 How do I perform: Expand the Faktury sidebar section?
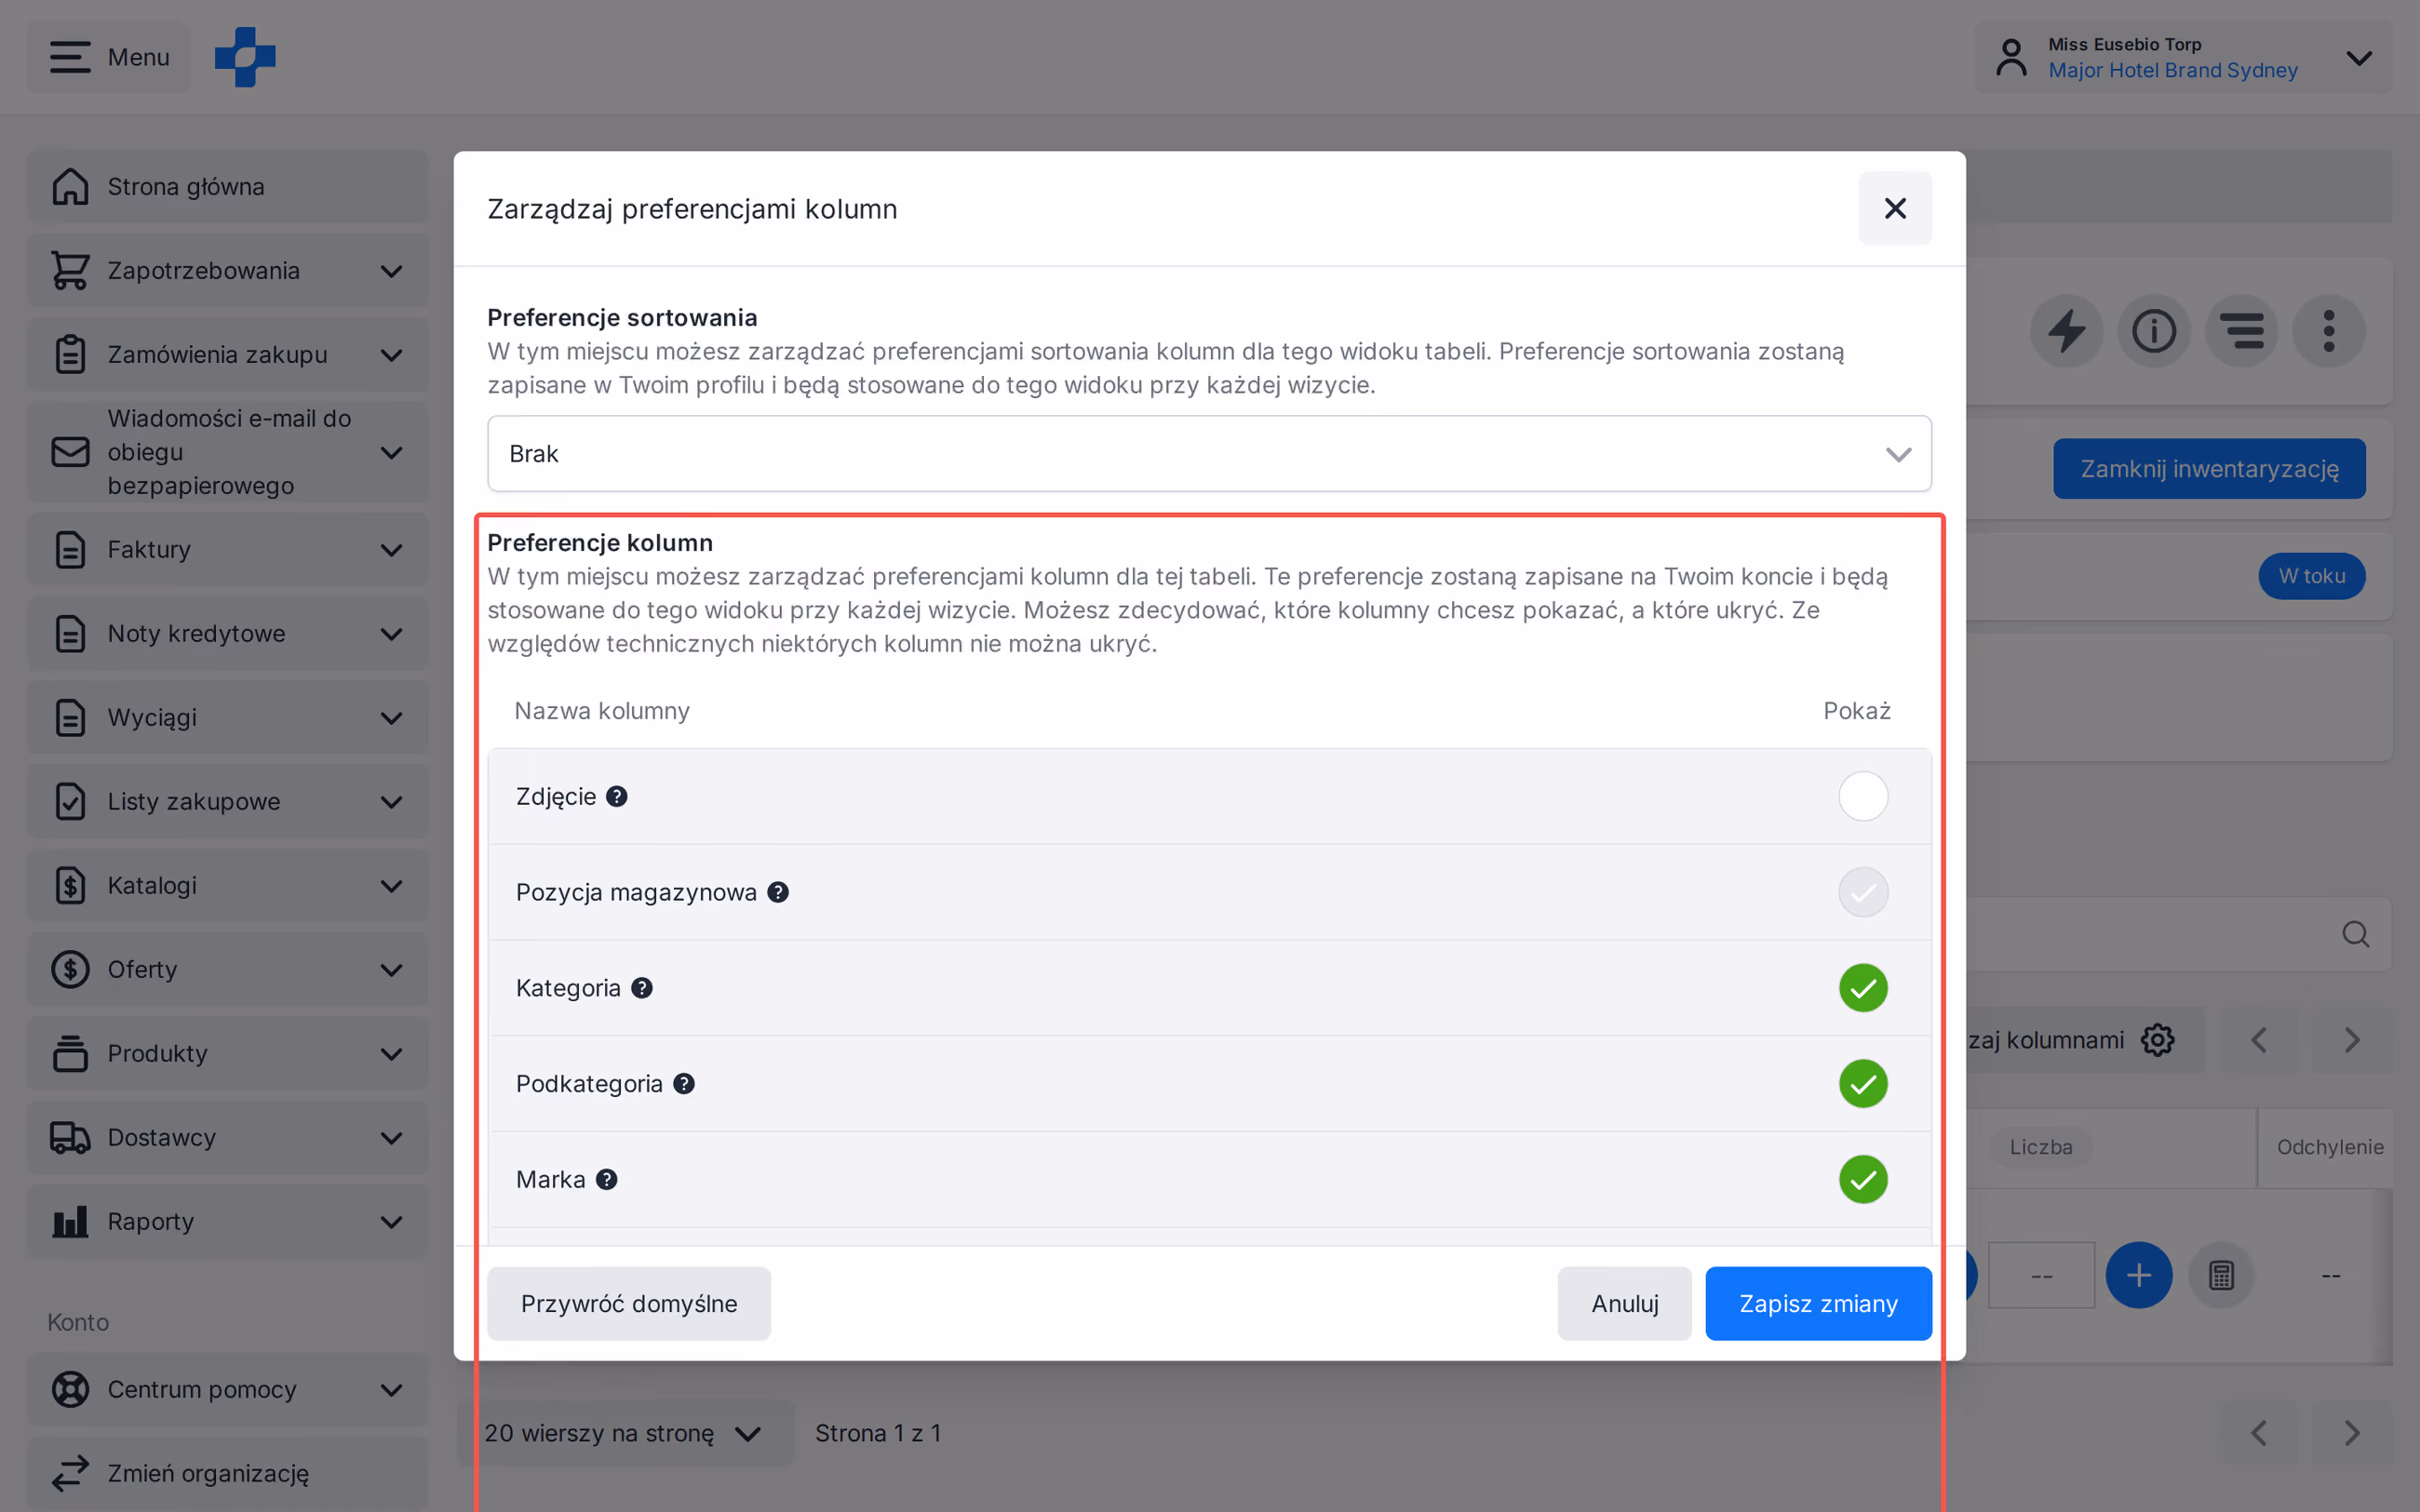pyautogui.click(x=228, y=550)
